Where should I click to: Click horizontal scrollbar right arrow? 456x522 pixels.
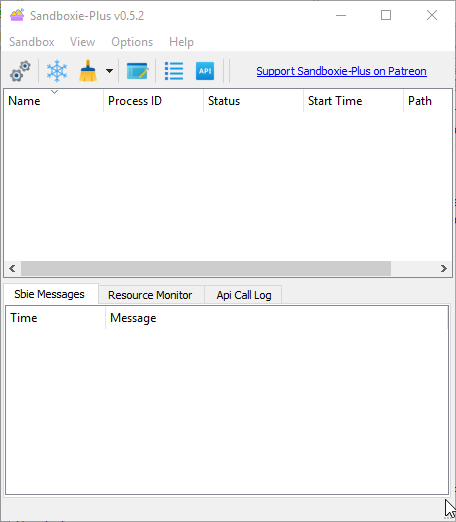pyautogui.click(x=444, y=269)
